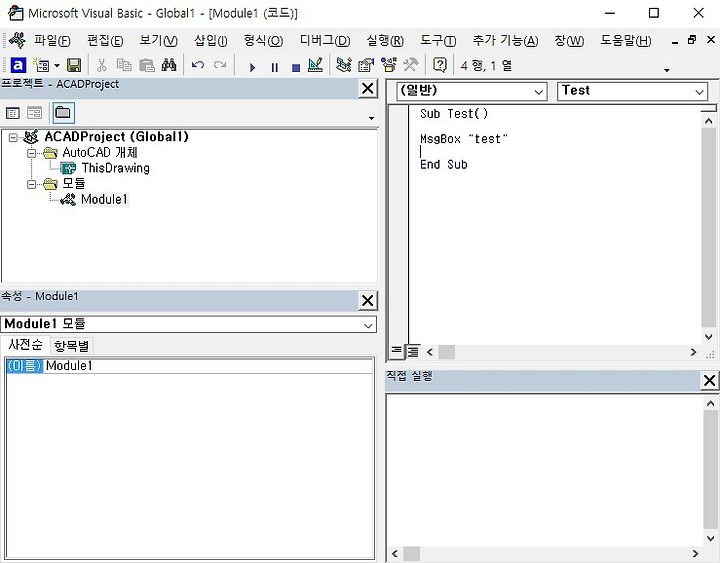Image resolution: width=720 pixels, height=563 pixels.
Task: Click the View AutoCAD icon in toolbar
Action: (18, 66)
